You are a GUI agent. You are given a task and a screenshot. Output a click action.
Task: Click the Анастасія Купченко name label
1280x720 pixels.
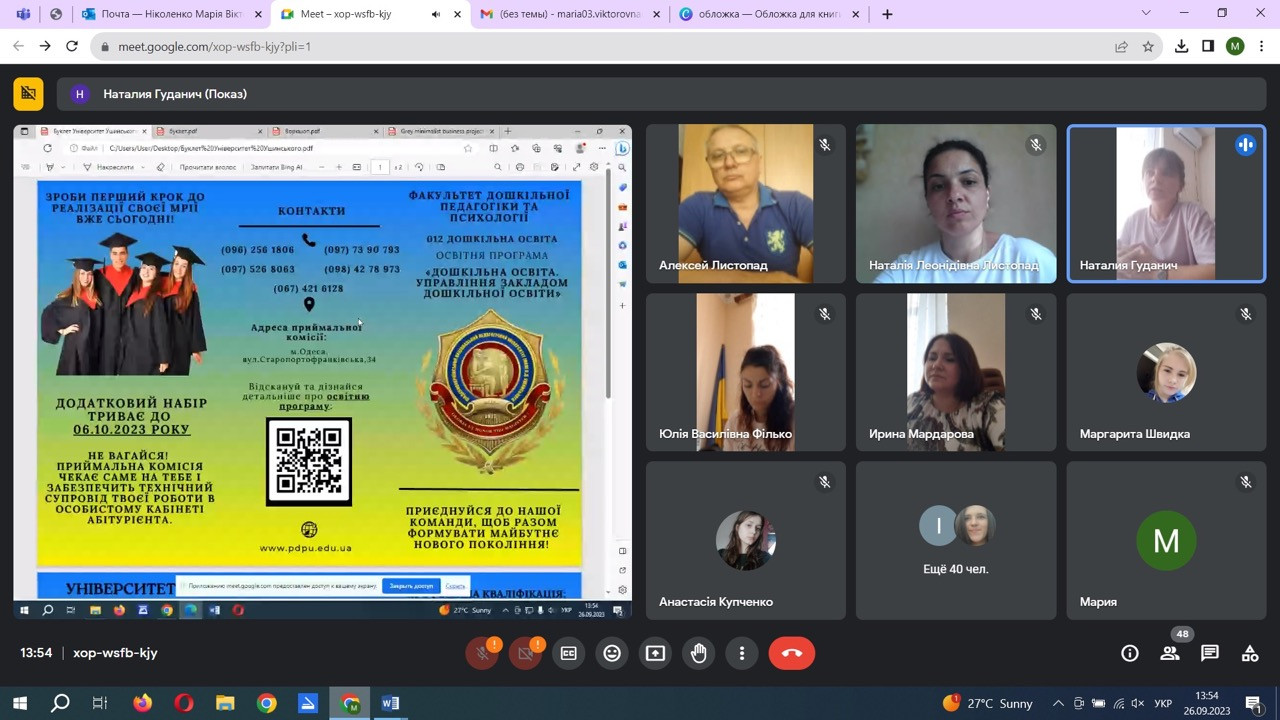coord(716,602)
